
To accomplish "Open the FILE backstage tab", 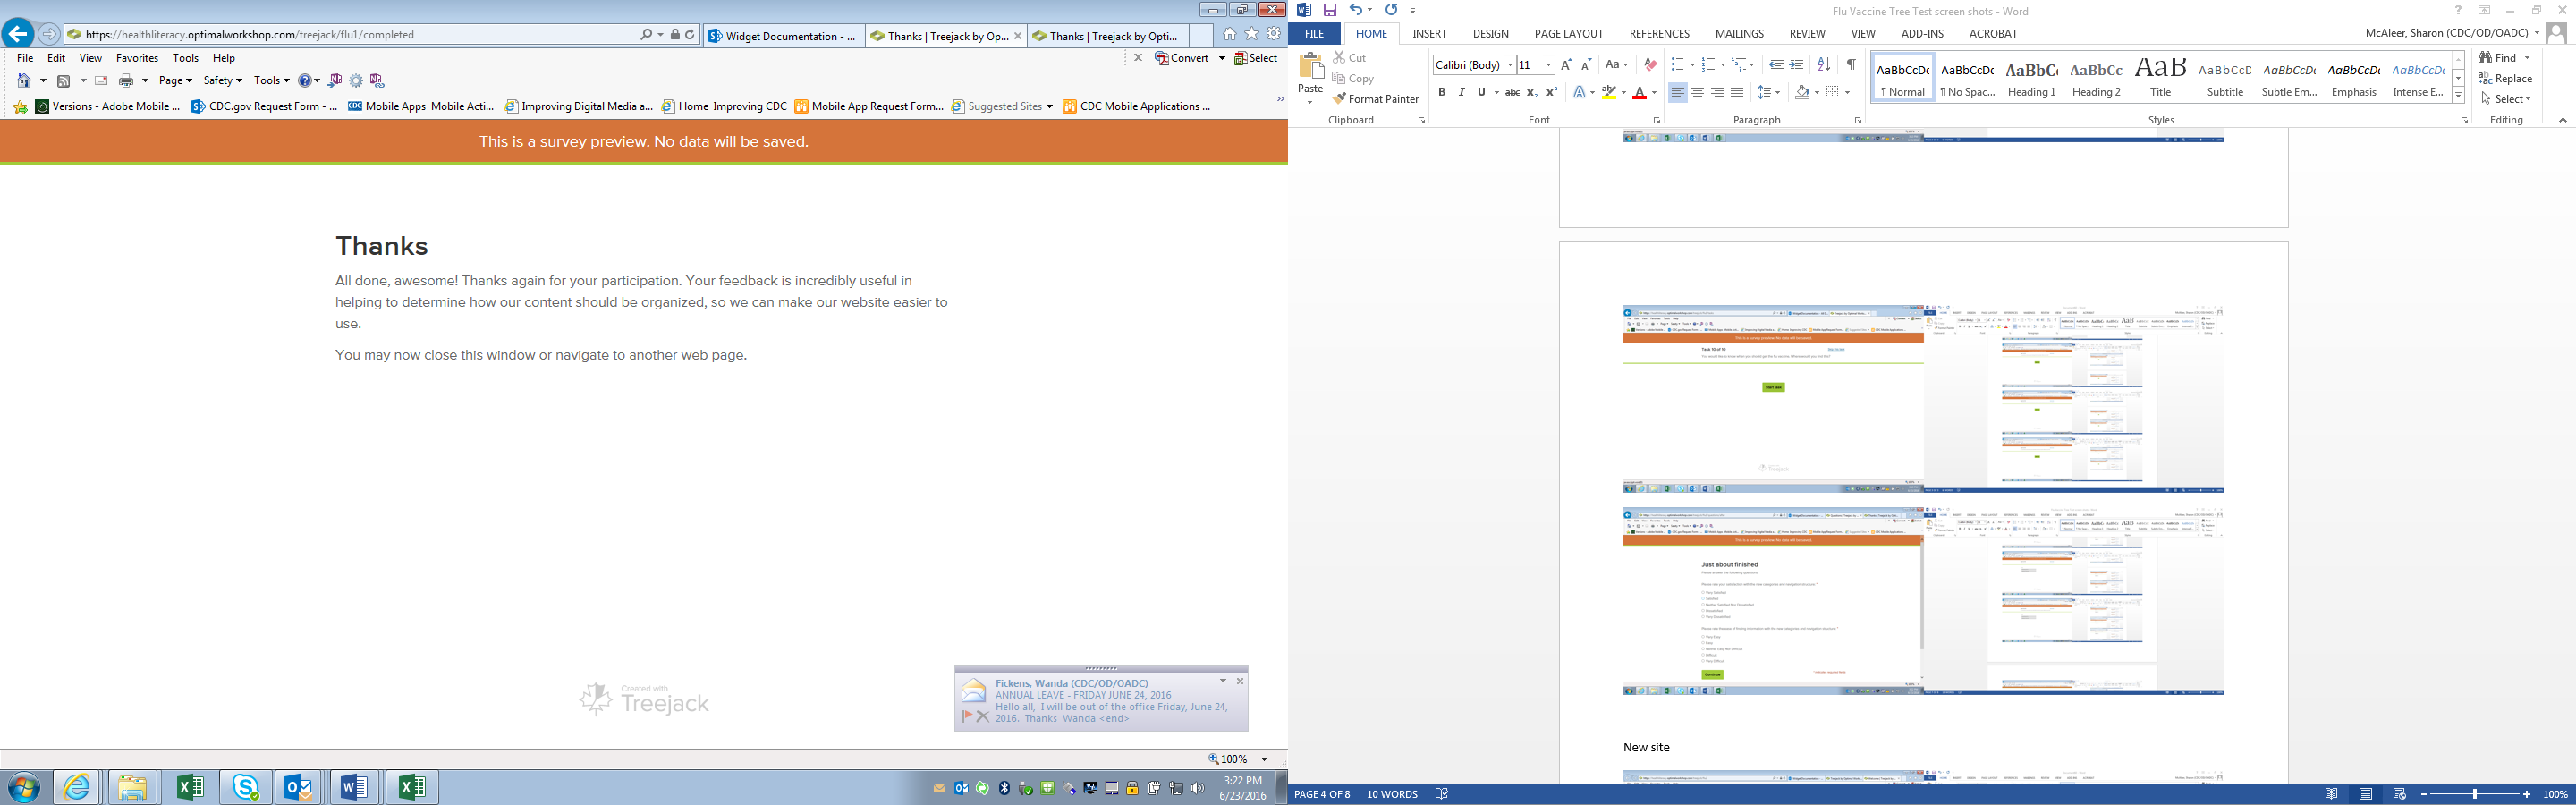I will tap(1315, 34).
